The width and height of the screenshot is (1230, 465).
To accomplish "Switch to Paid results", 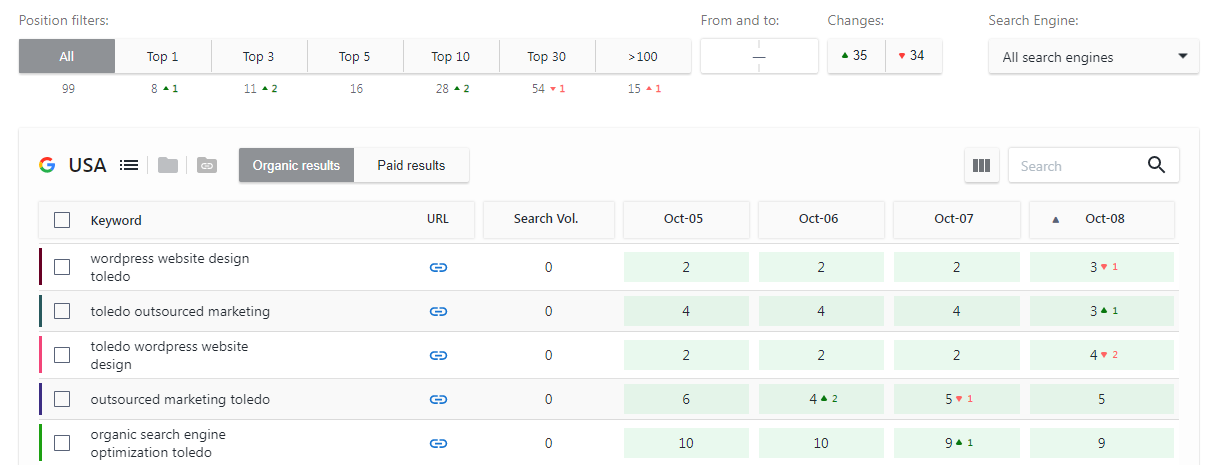I will 411,165.
